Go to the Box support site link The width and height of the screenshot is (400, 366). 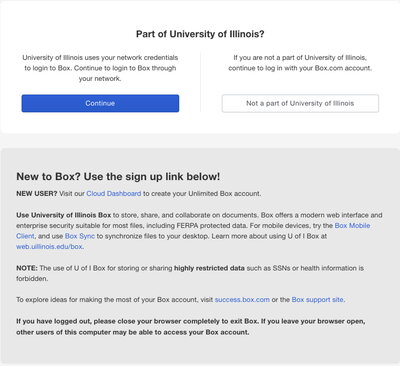point(317,300)
